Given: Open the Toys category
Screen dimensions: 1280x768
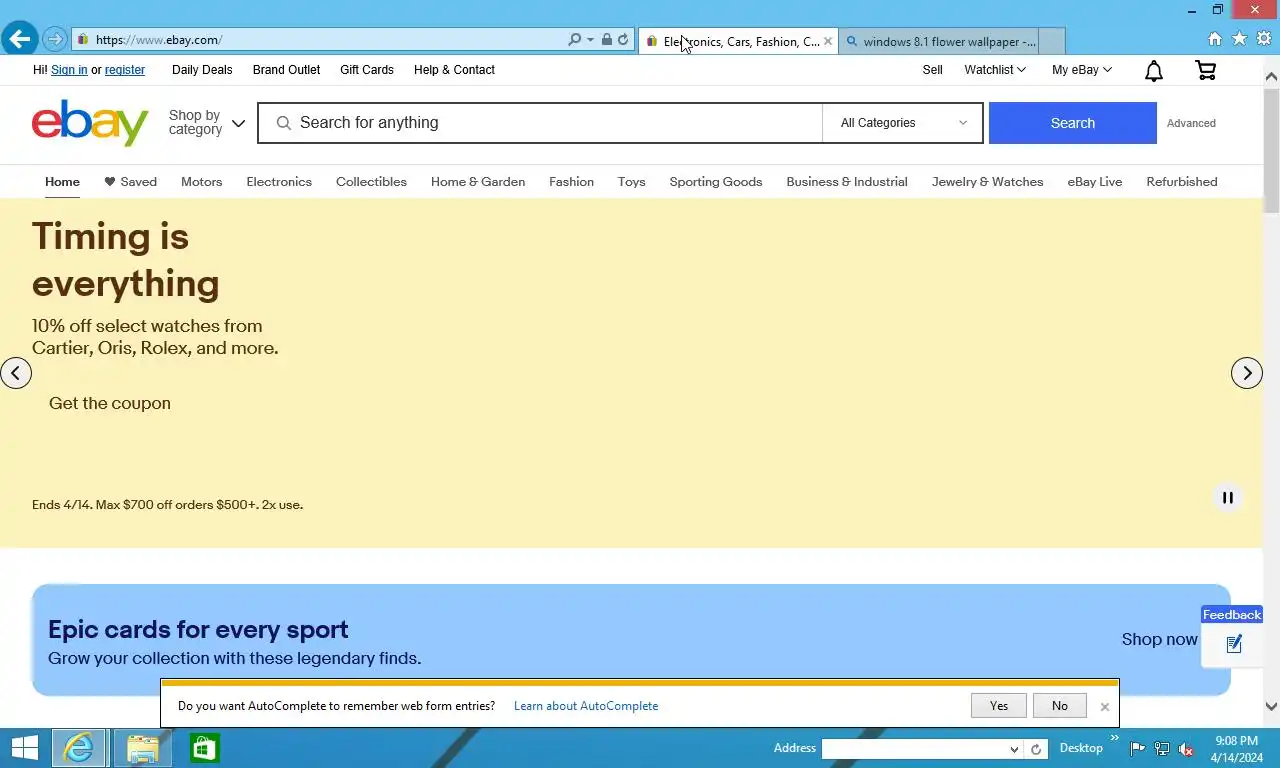Looking at the screenshot, I should 631,182.
